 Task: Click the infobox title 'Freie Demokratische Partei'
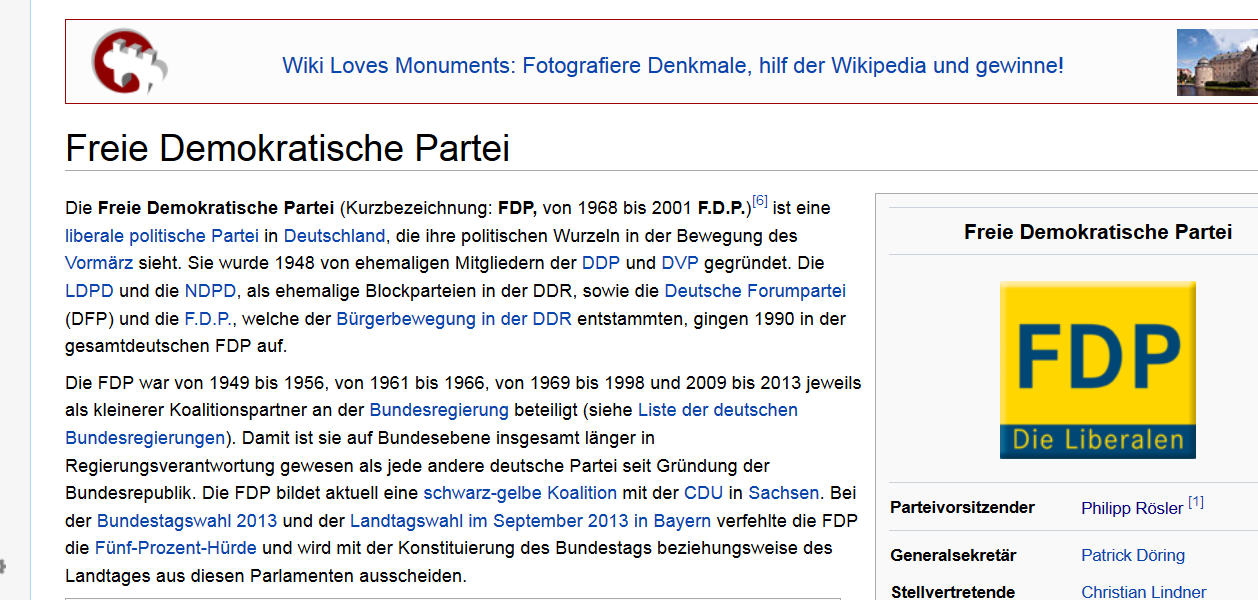1098,232
